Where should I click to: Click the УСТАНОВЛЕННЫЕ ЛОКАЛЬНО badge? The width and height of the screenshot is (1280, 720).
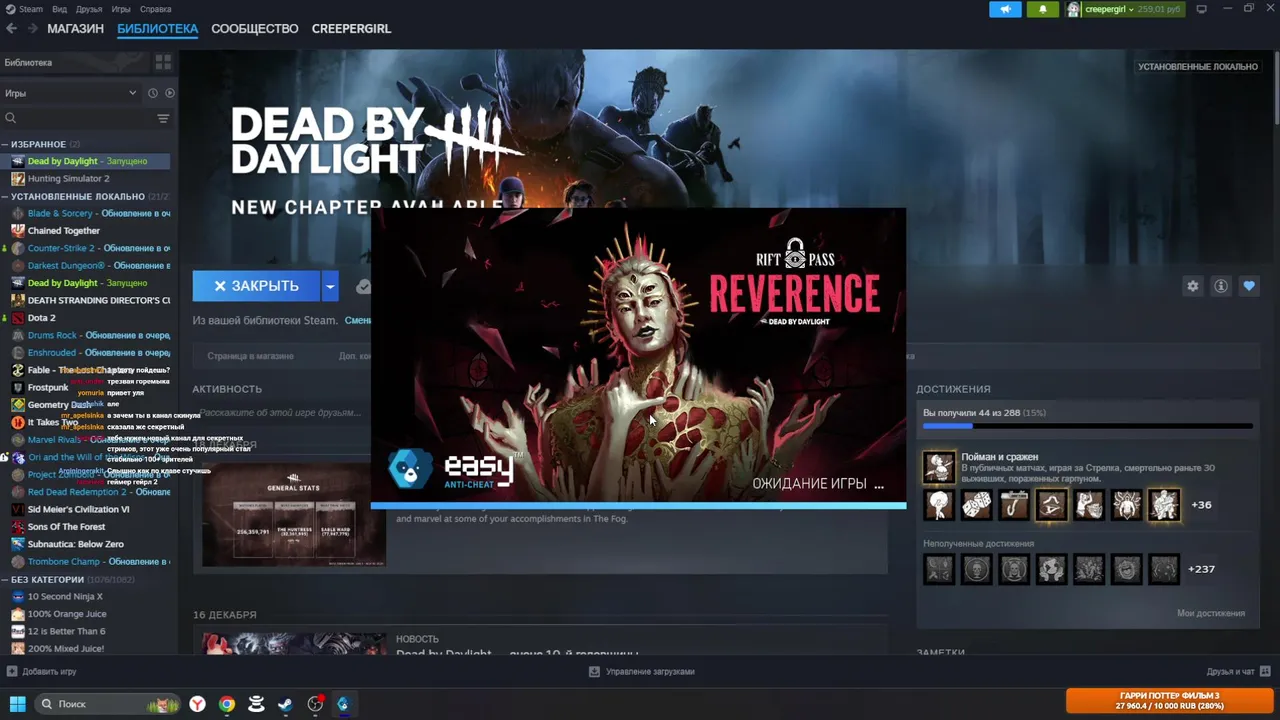pyautogui.click(x=1197, y=67)
